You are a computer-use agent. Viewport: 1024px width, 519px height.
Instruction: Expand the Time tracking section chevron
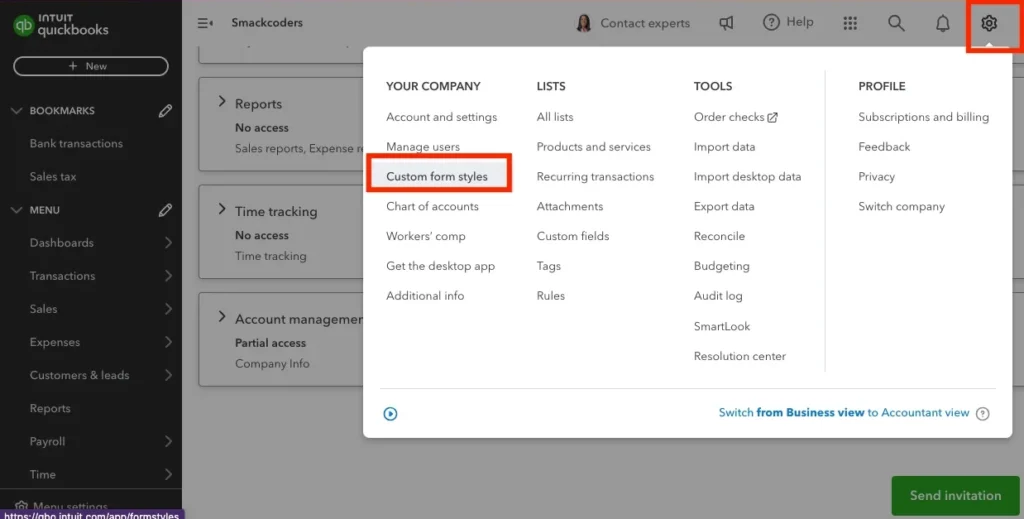point(222,210)
